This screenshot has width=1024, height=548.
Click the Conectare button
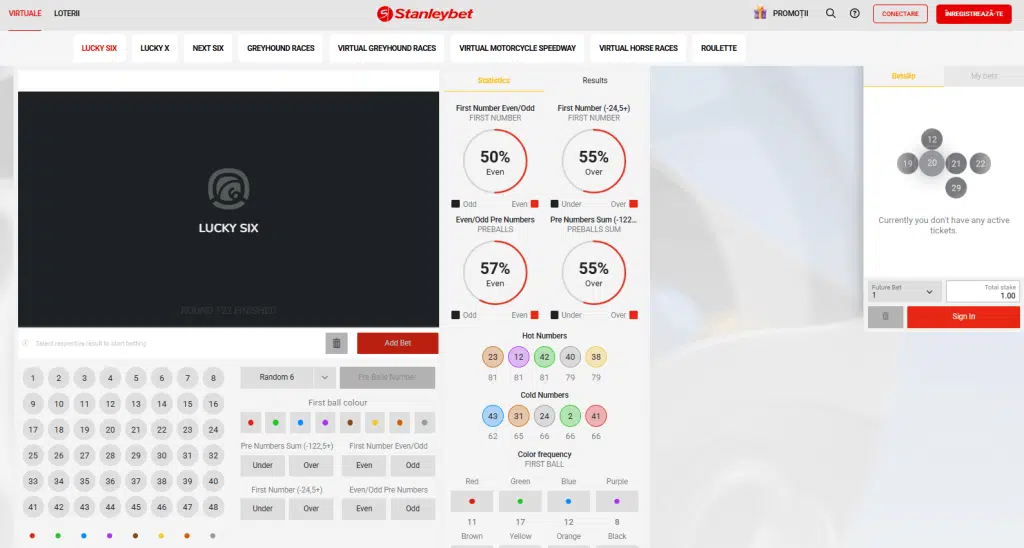(900, 14)
